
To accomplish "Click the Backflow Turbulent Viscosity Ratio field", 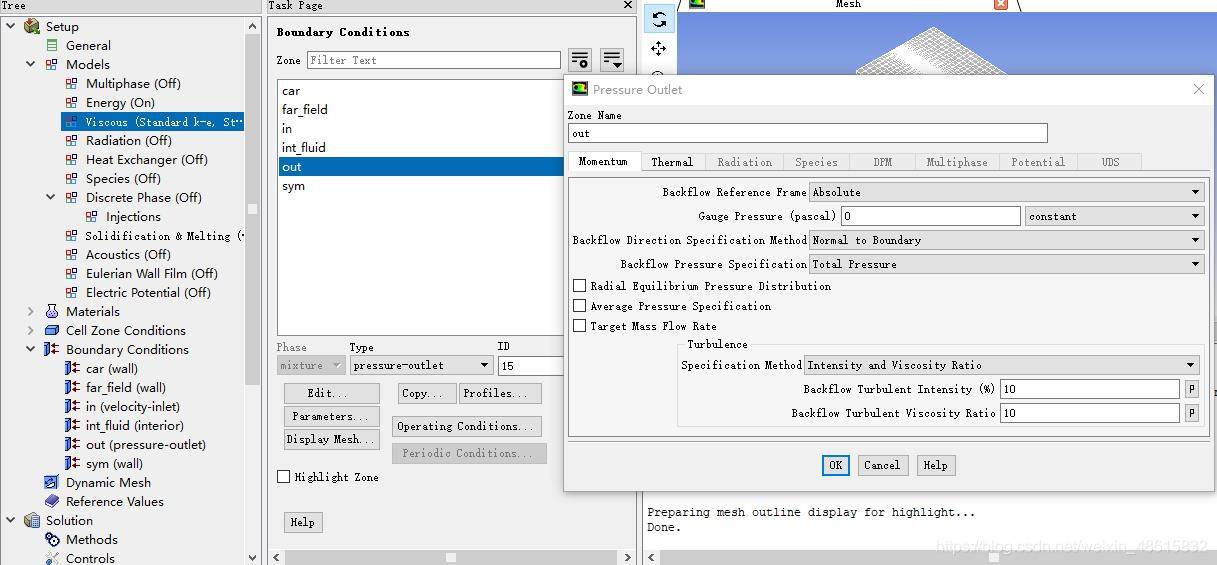I will pyautogui.click(x=1090, y=413).
